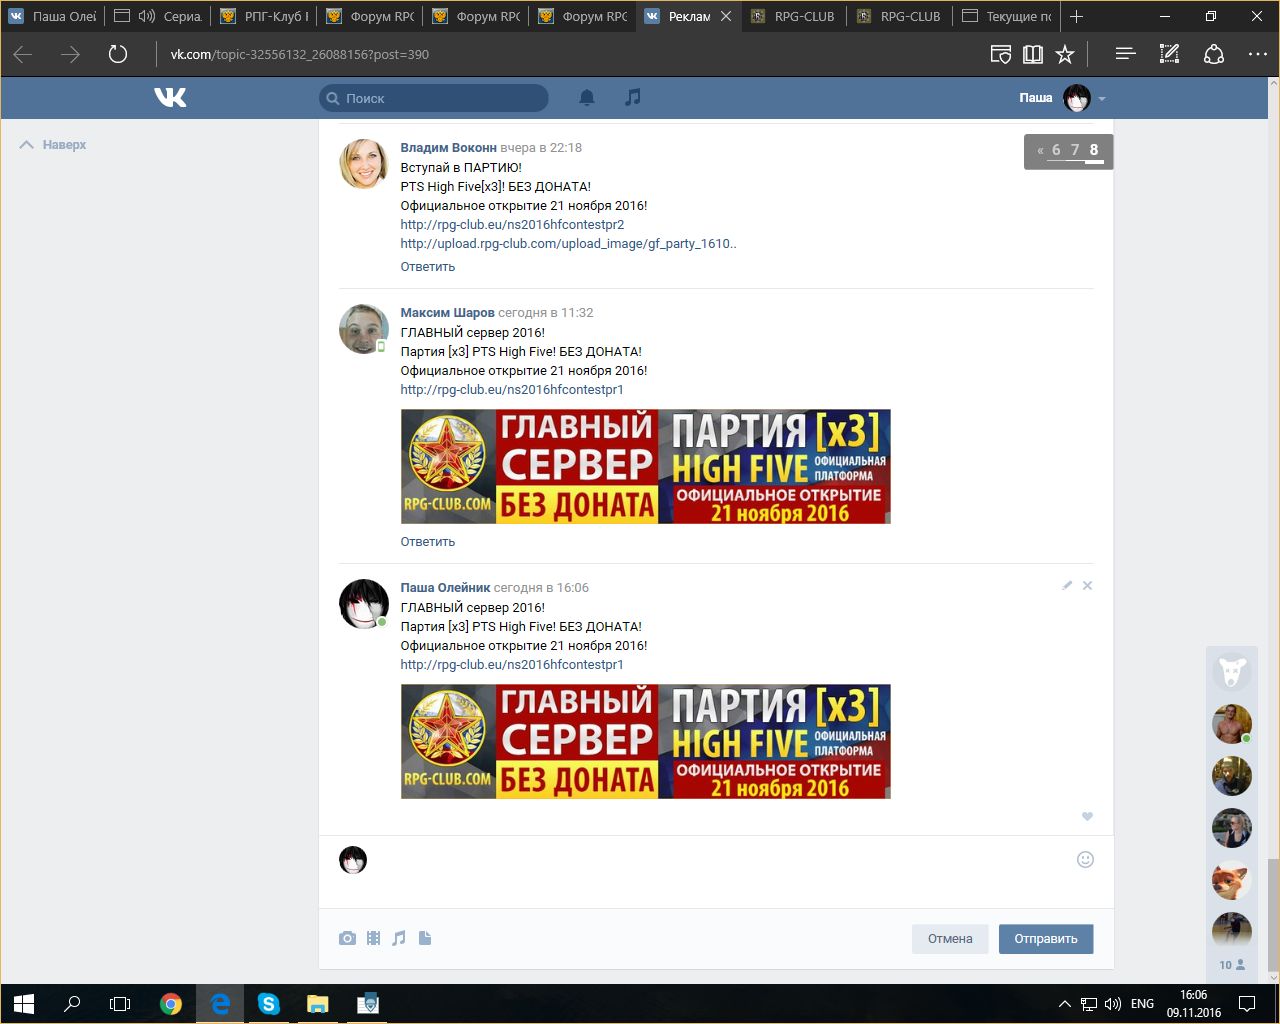Add page to favorites with star icon
Screen dimensions: 1280x1024
click(x=1065, y=54)
